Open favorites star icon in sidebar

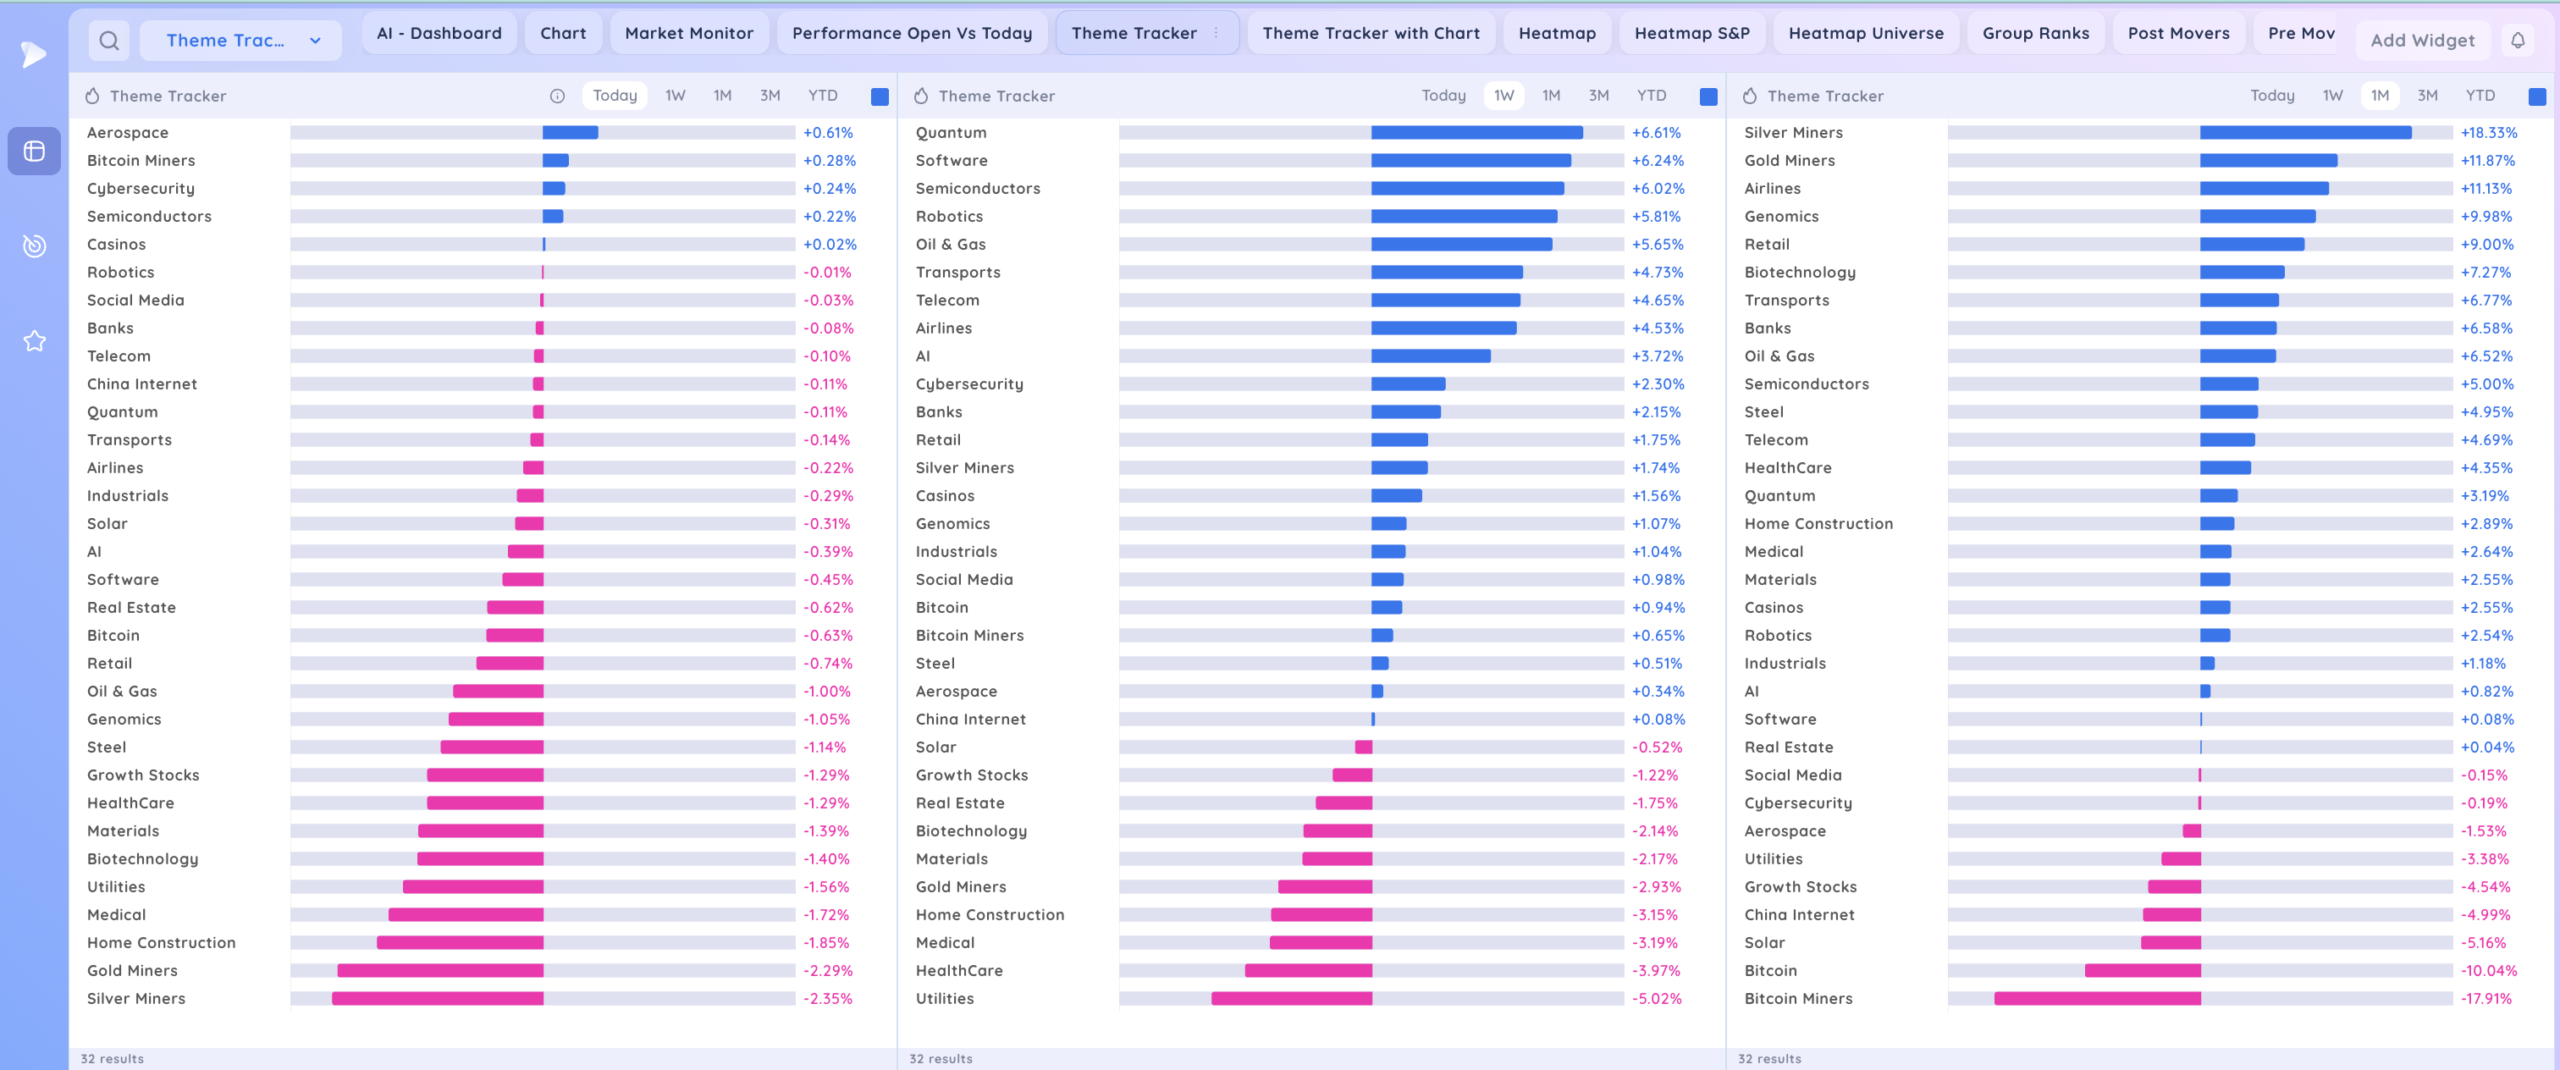point(34,341)
